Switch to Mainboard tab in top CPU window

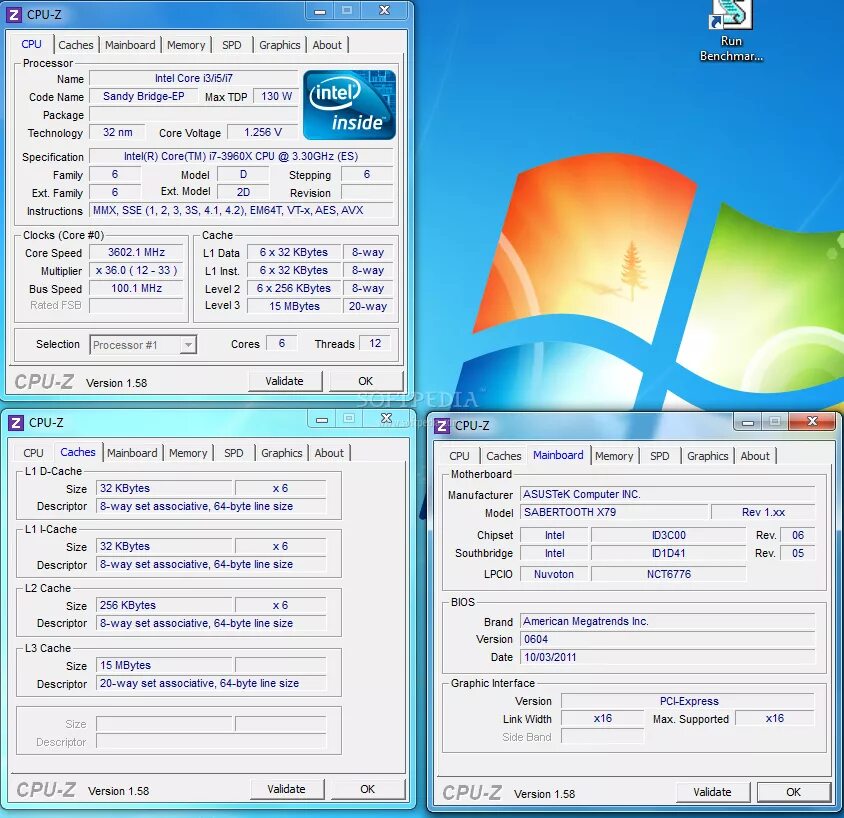coord(130,45)
